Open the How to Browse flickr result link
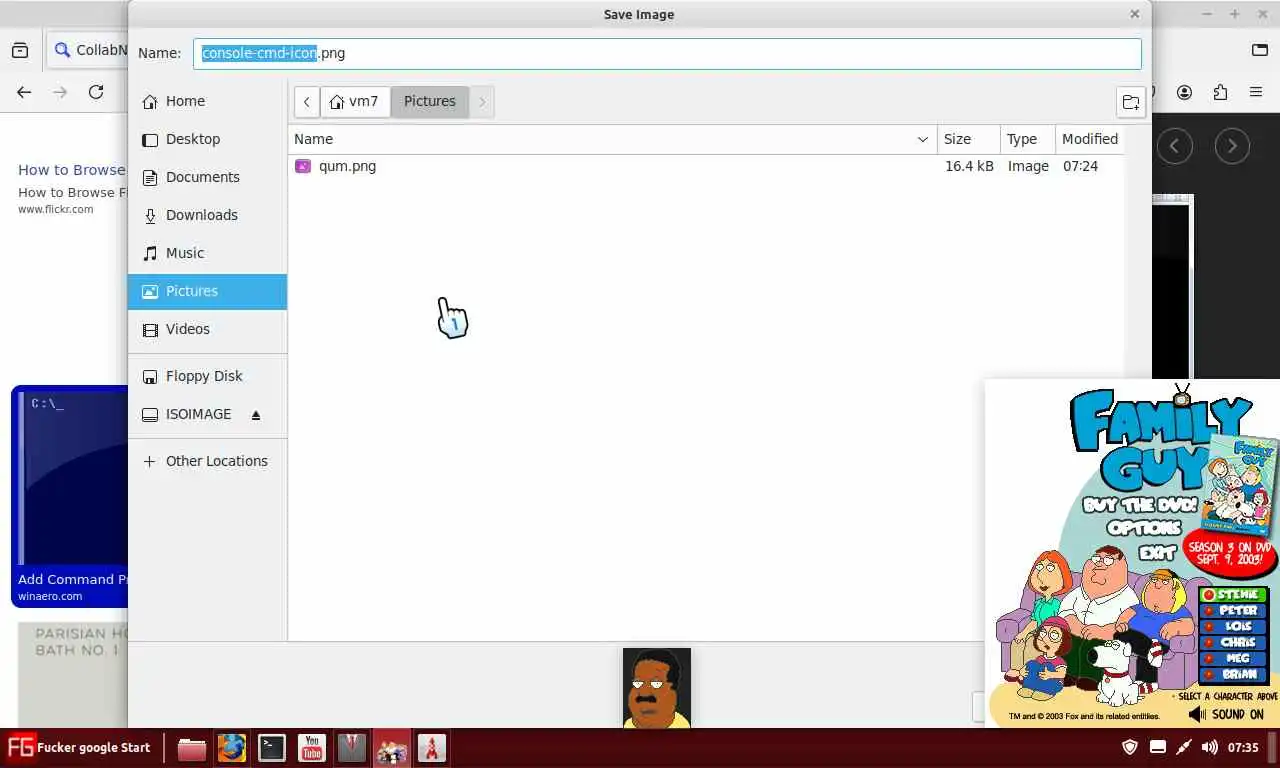 point(72,170)
